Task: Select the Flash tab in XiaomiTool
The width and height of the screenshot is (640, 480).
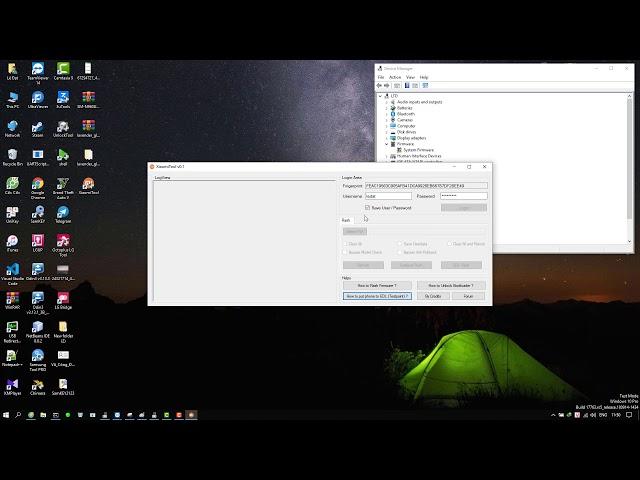Action: pyautogui.click(x=347, y=220)
